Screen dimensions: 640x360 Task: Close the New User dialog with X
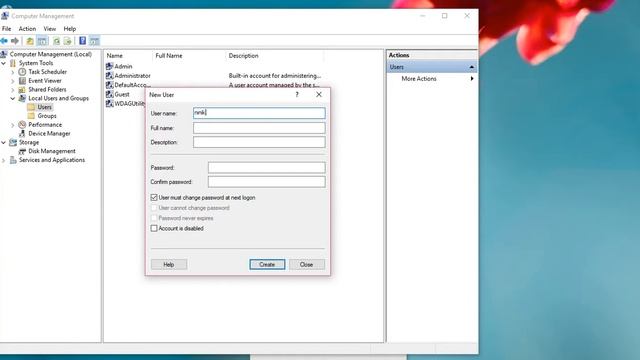coord(319,94)
